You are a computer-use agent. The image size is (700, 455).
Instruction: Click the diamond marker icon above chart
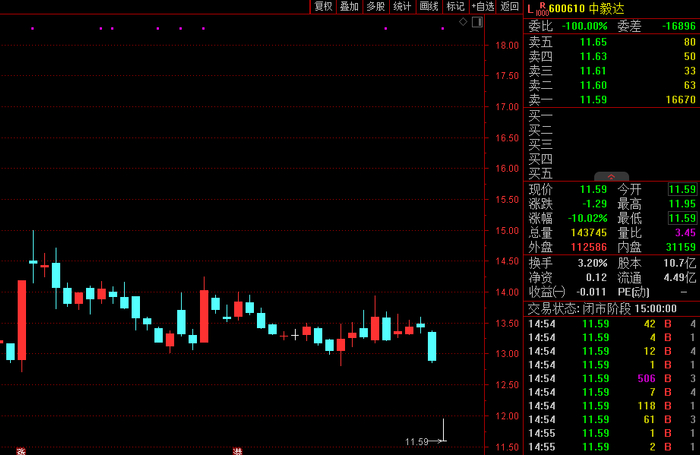pyautogui.click(x=463, y=21)
